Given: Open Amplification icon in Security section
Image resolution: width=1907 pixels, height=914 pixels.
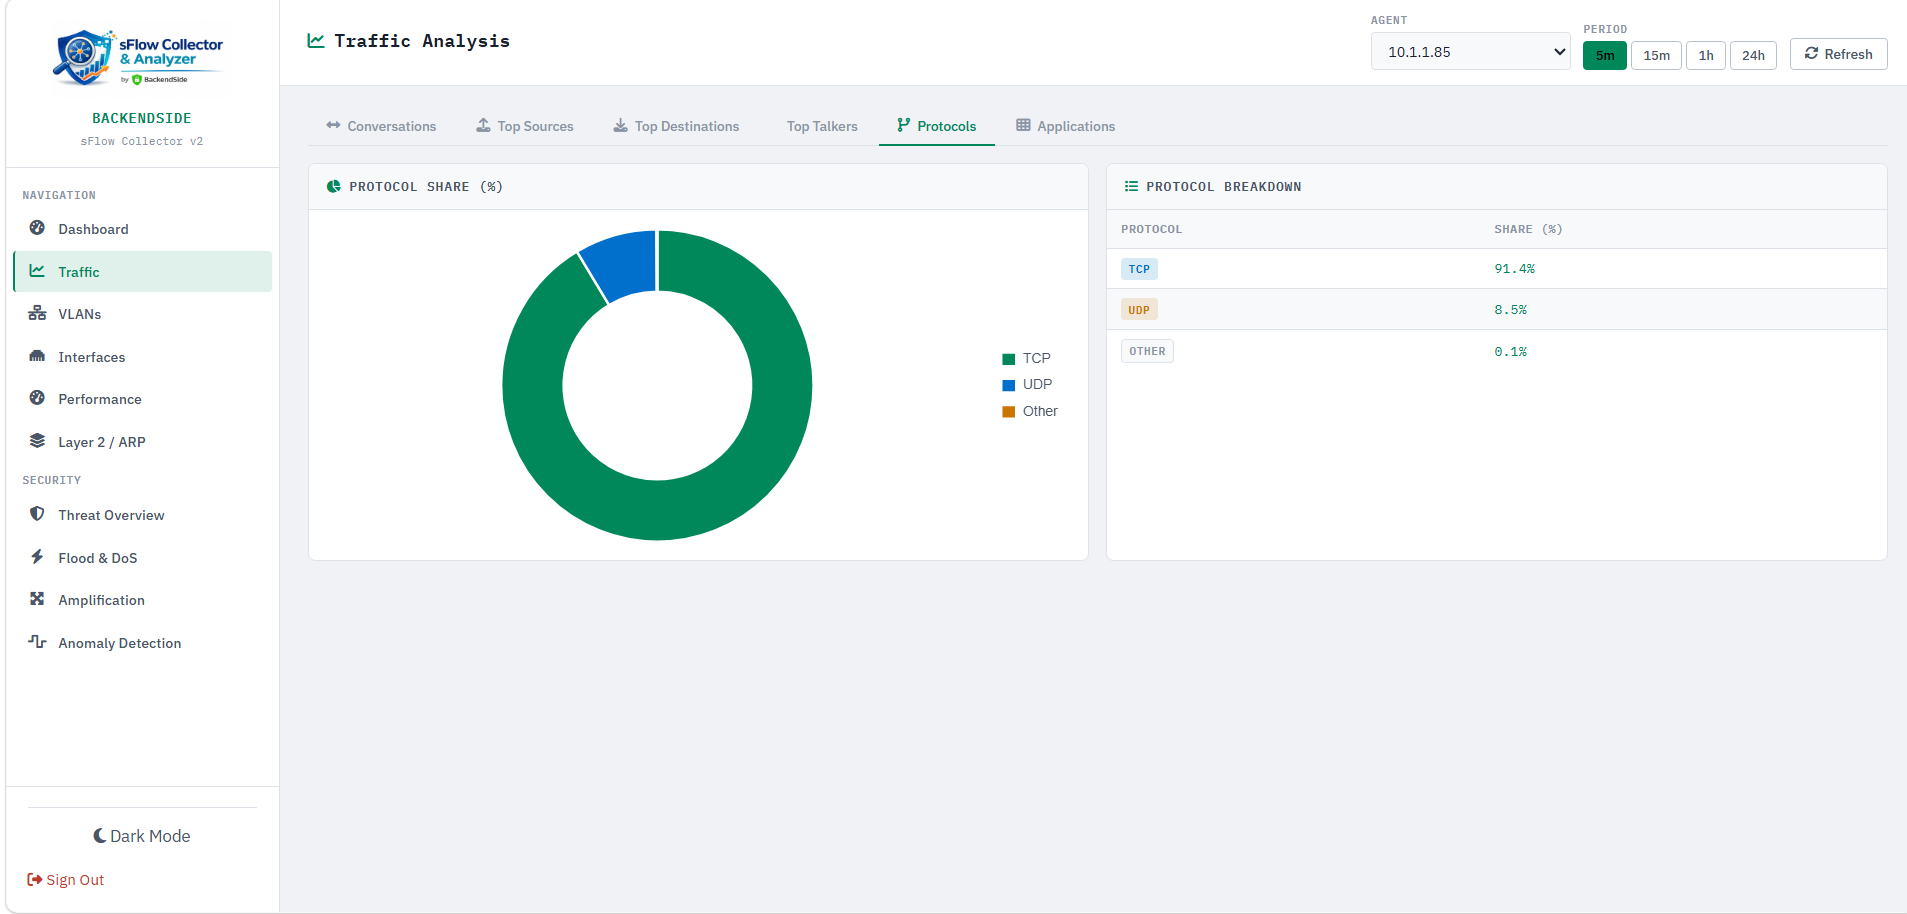Looking at the screenshot, I should [37, 599].
